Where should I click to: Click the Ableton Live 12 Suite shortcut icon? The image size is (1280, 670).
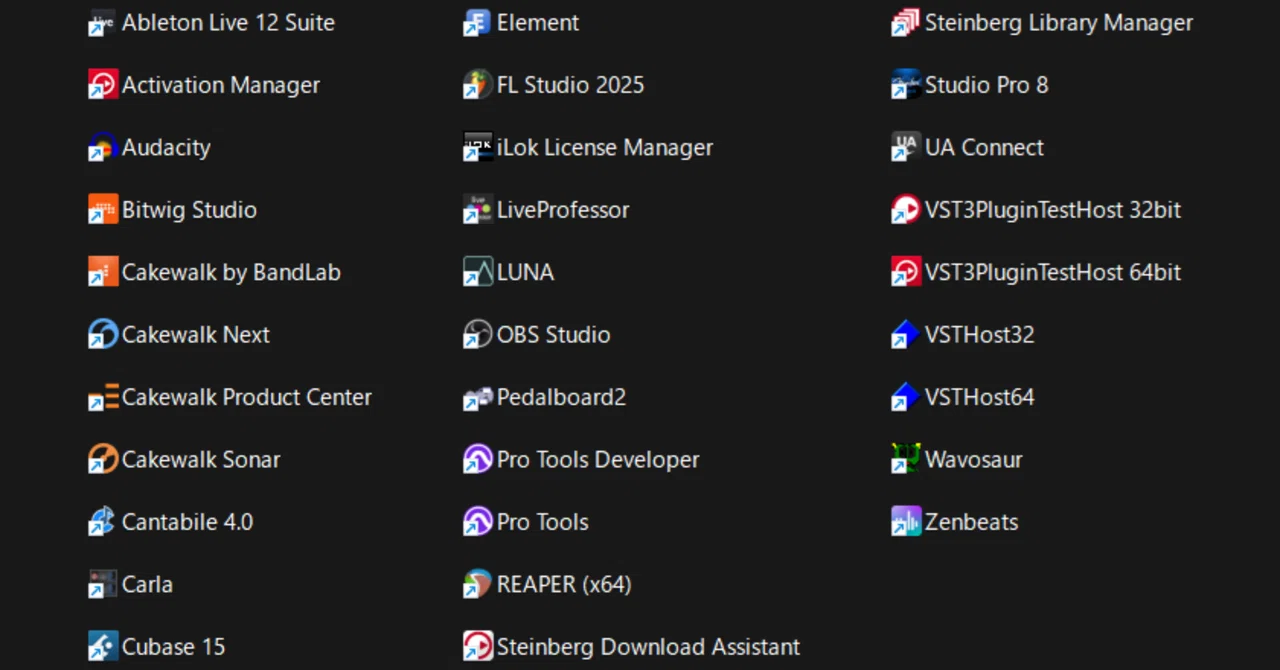pos(103,23)
